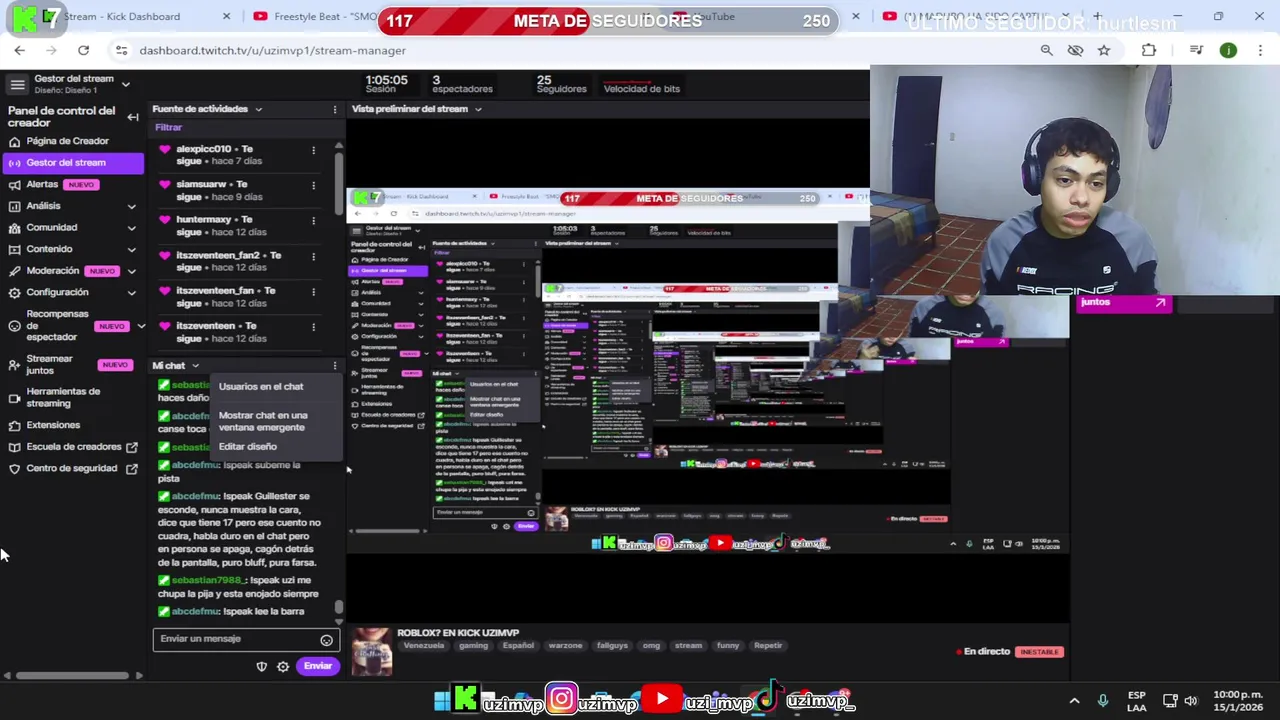Viewport: 1280px width, 720px height.
Task: Expand the Comunidad section chevron
Action: click(131, 228)
